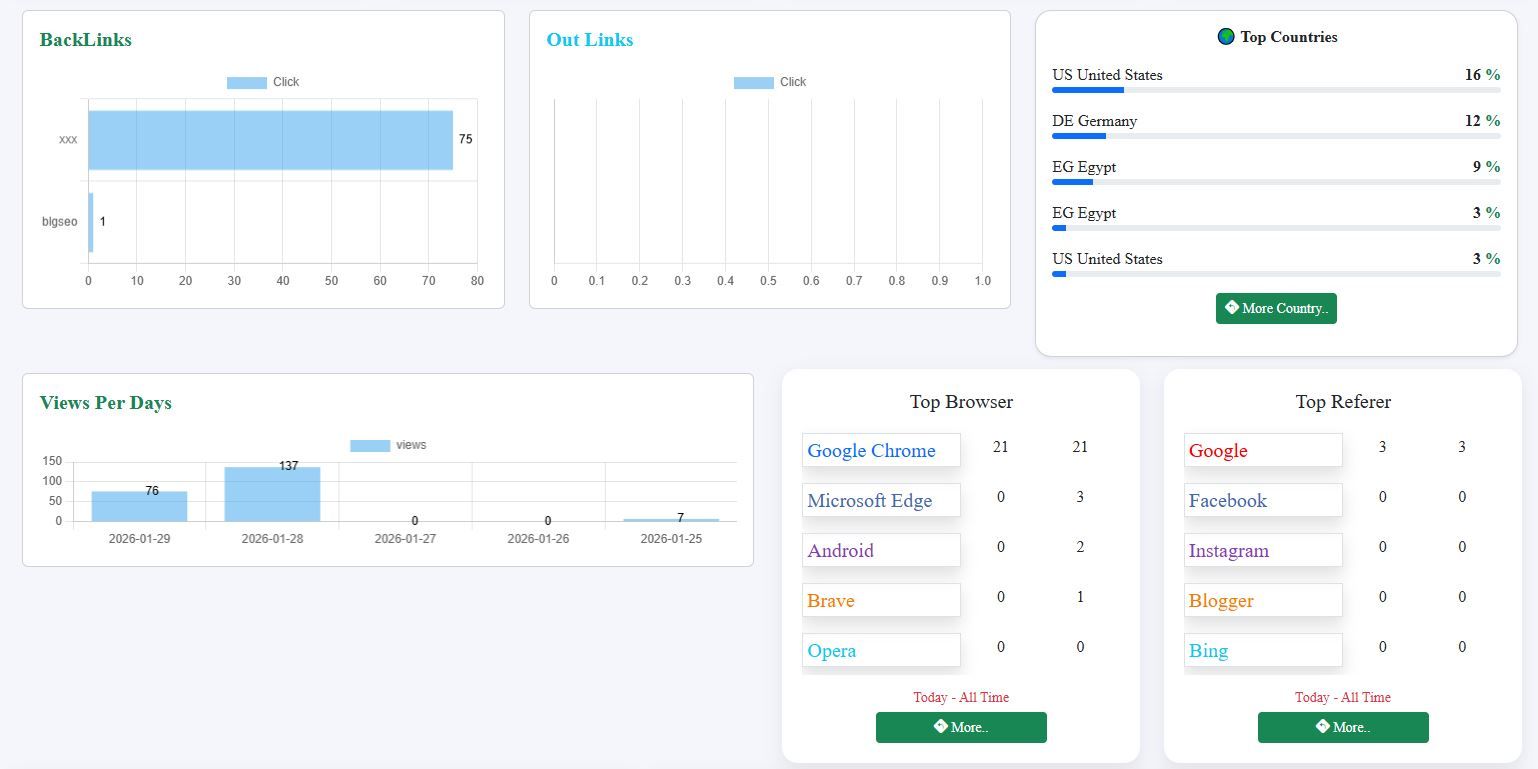Open the Brave browser entry
The height and width of the screenshot is (769, 1538).
[881, 600]
